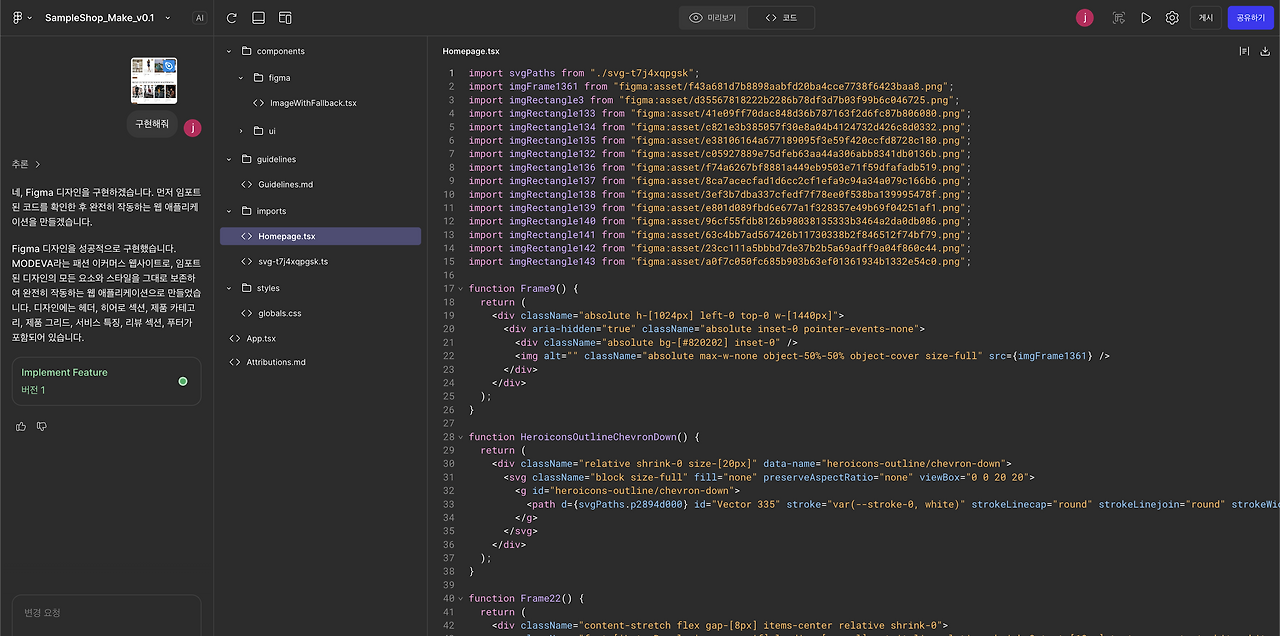Click the Homepage.tsx editor title
Viewport: 1280px width, 636px height.
(471, 51)
